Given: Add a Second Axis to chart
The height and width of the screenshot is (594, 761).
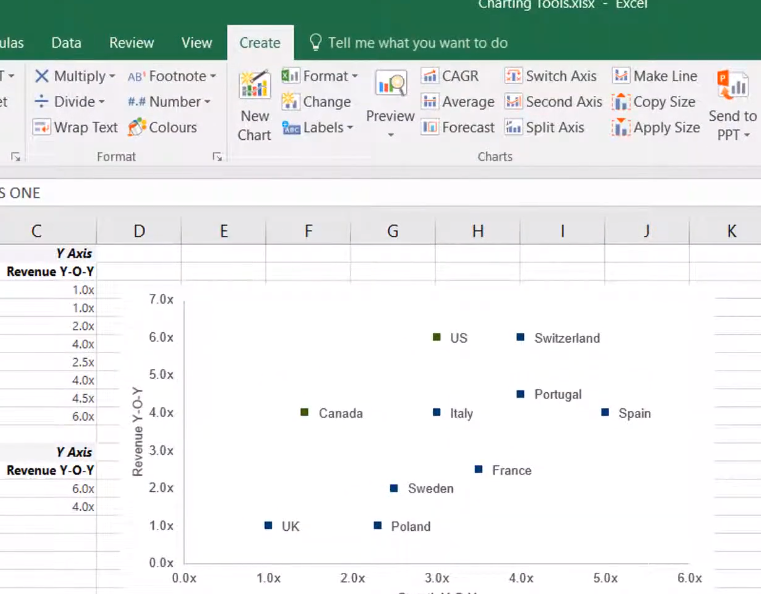Looking at the screenshot, I should point(514,102).
